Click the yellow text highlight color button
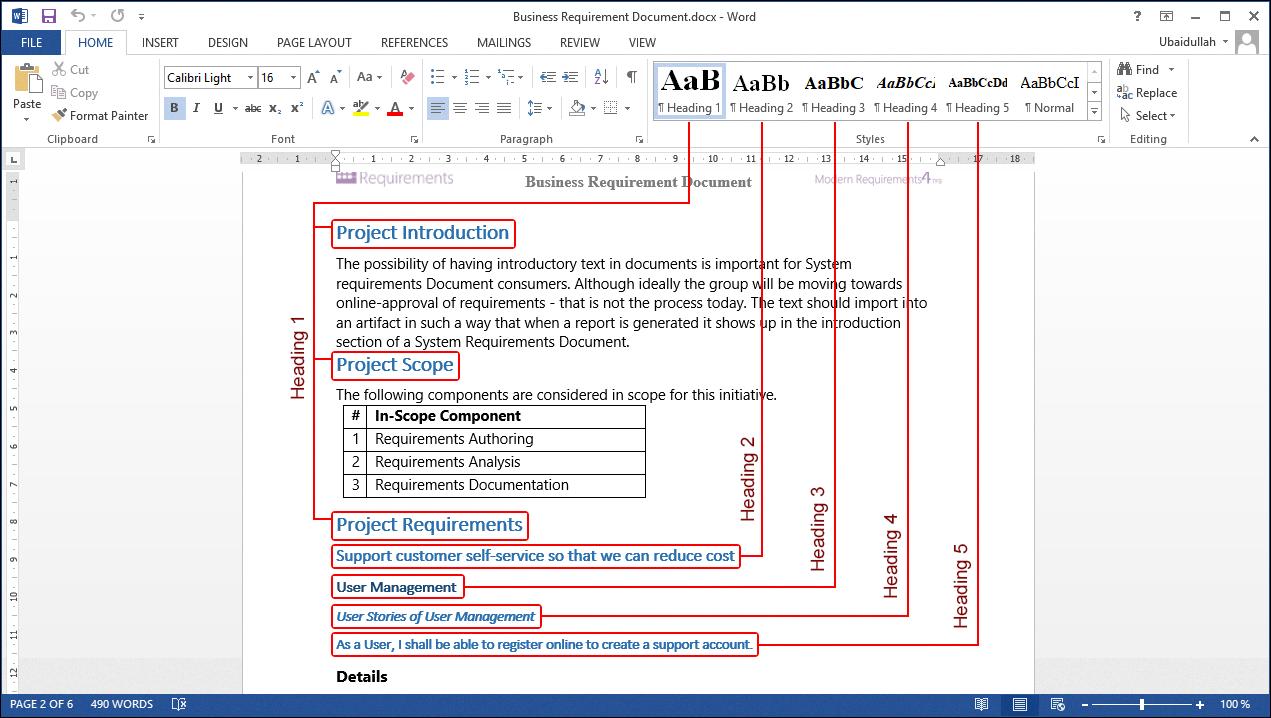Viewport: 1271px width, 718px height. click(360, 108)
